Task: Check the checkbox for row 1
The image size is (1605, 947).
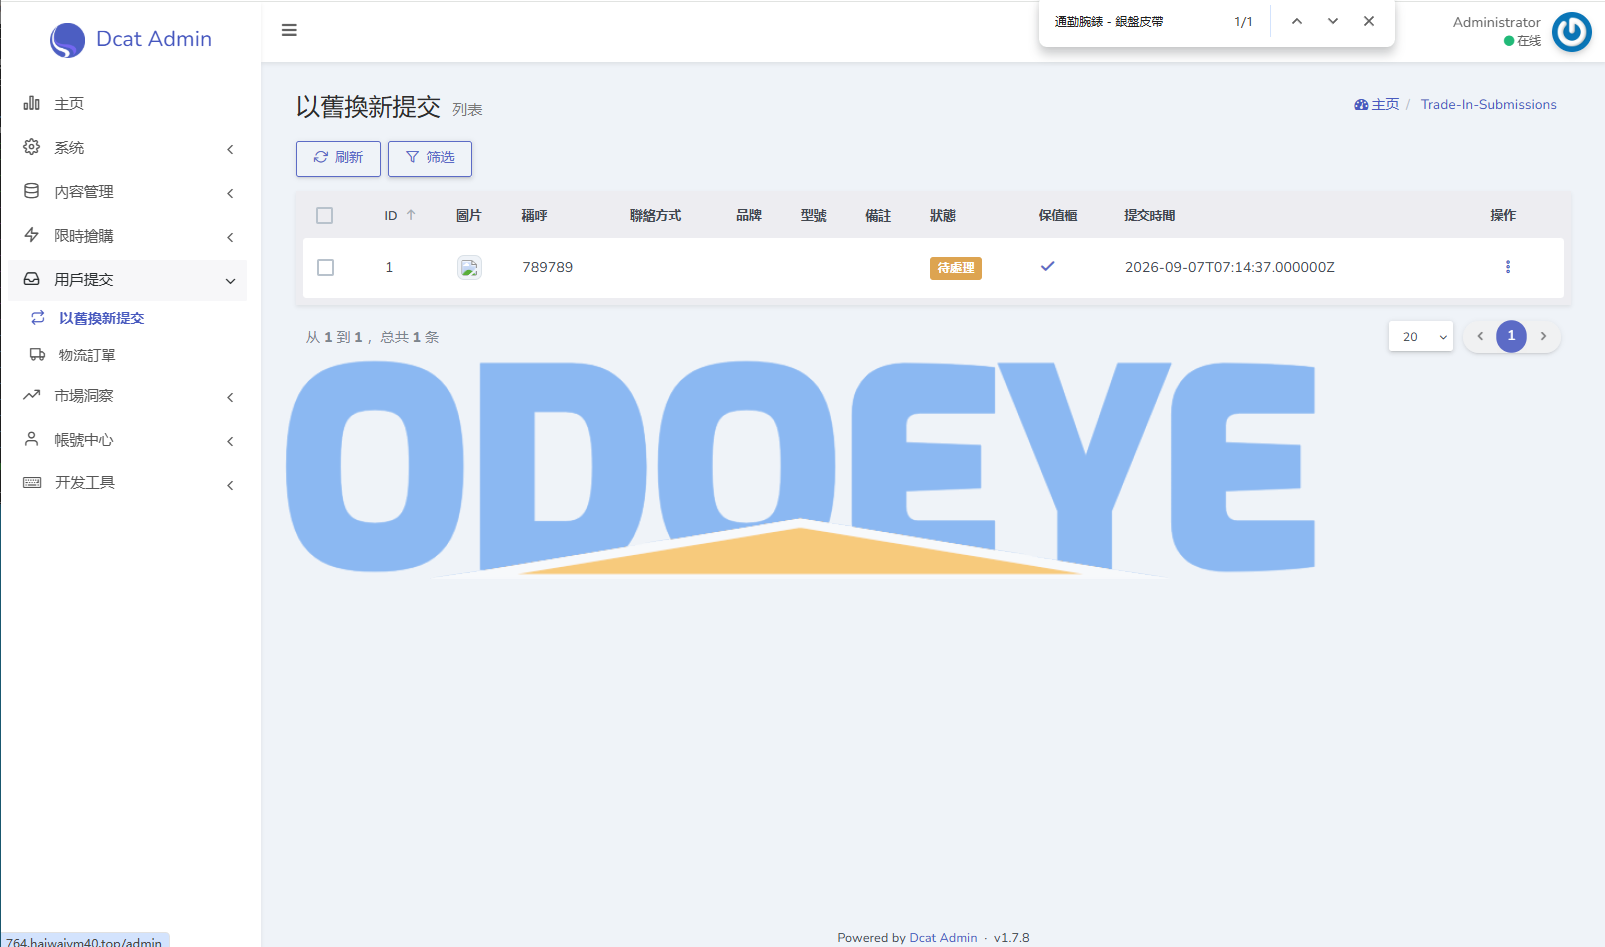Action: (x=325, y=267)
